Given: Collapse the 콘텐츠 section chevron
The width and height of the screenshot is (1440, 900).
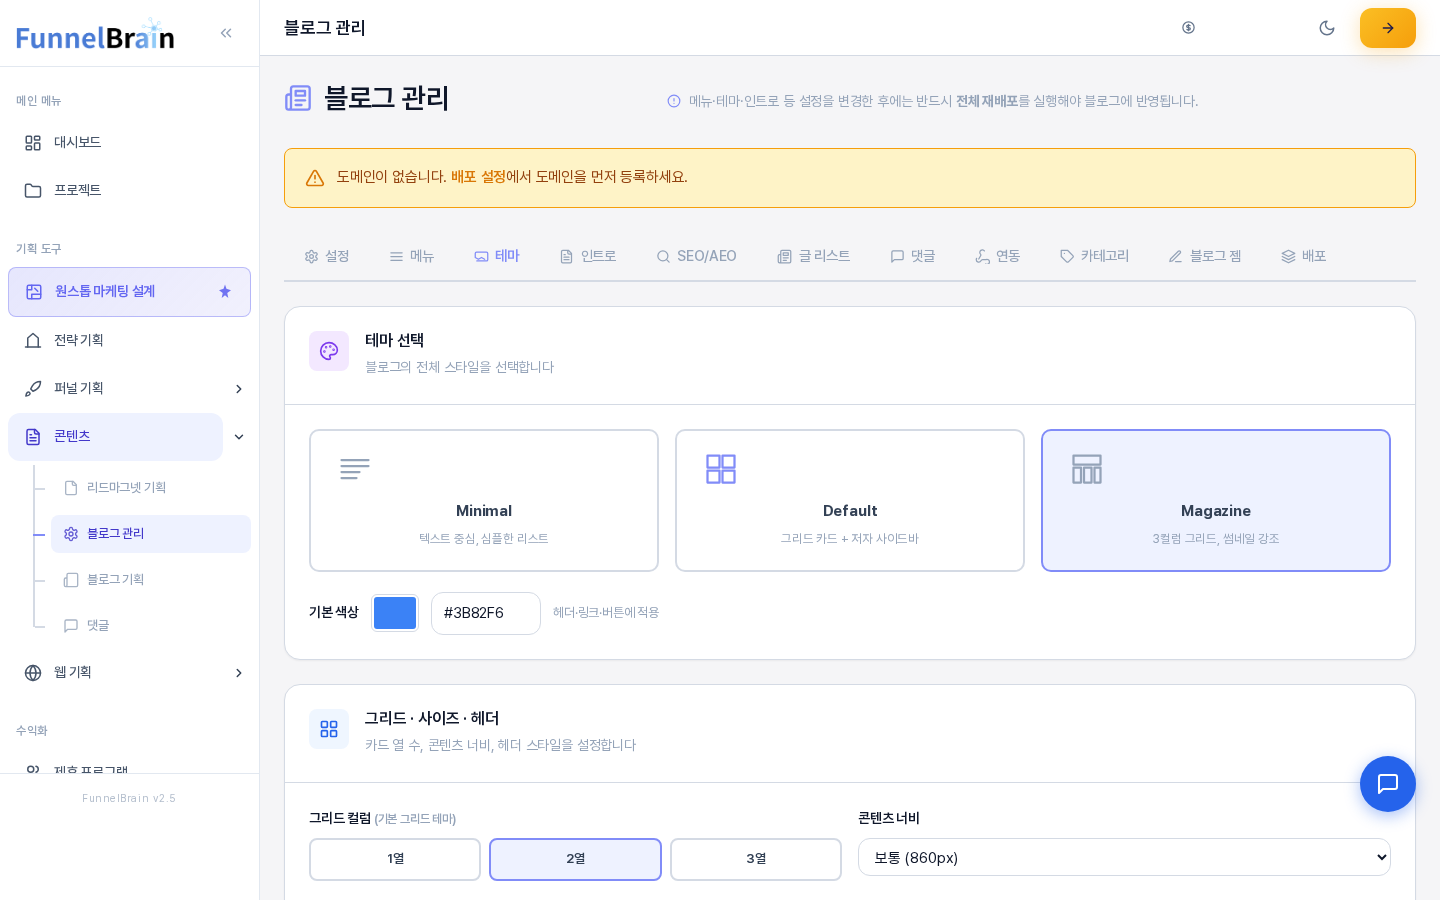Looking at the screenshot, I should click(239, 437).
